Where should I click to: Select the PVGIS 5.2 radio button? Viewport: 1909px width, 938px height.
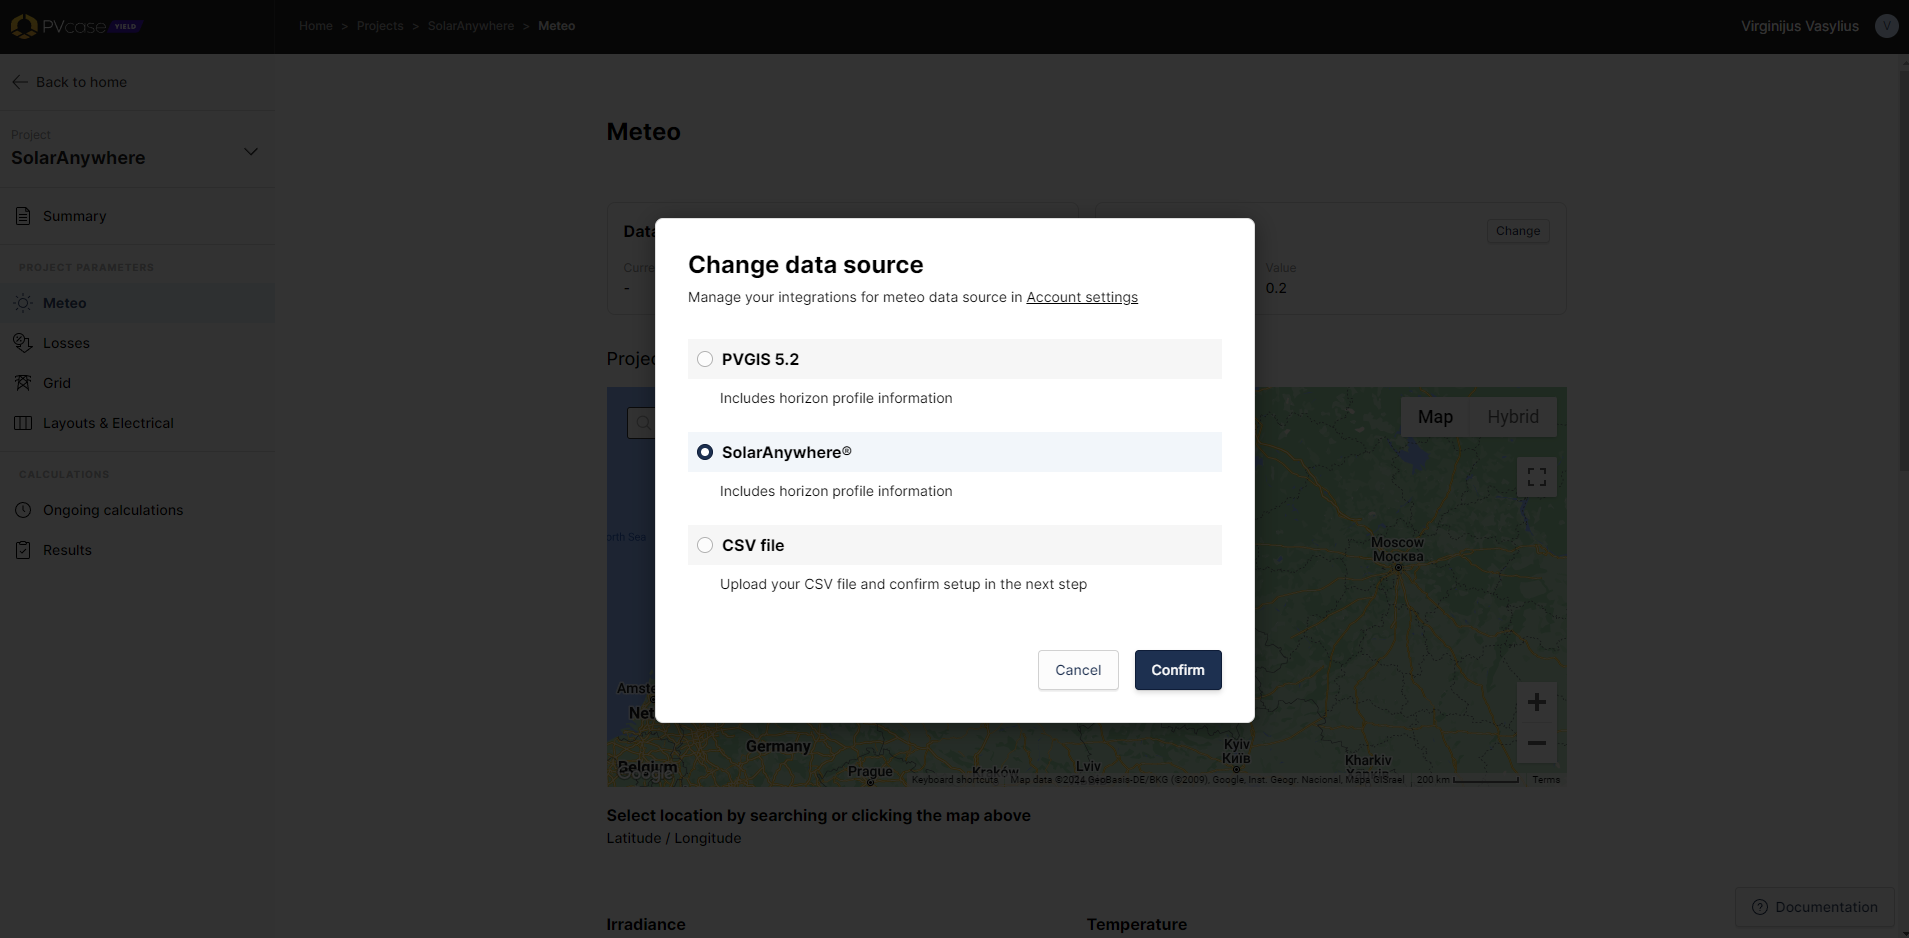click(x=705, y=359)
